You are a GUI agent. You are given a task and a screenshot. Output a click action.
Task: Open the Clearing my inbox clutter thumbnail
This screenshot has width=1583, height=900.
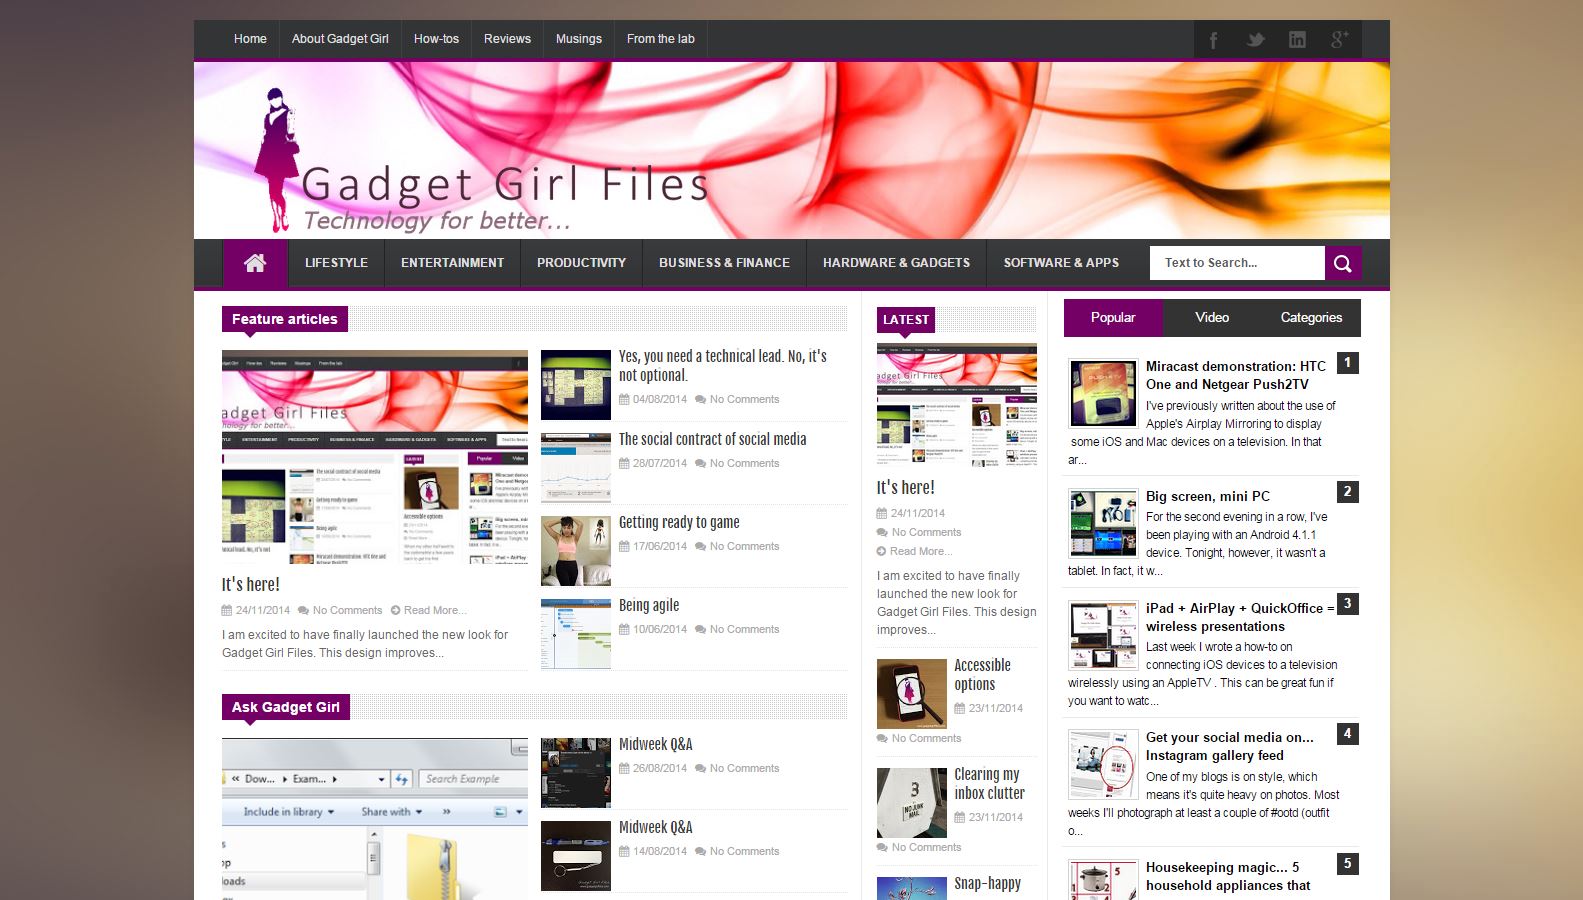click(x=912, y=803)
